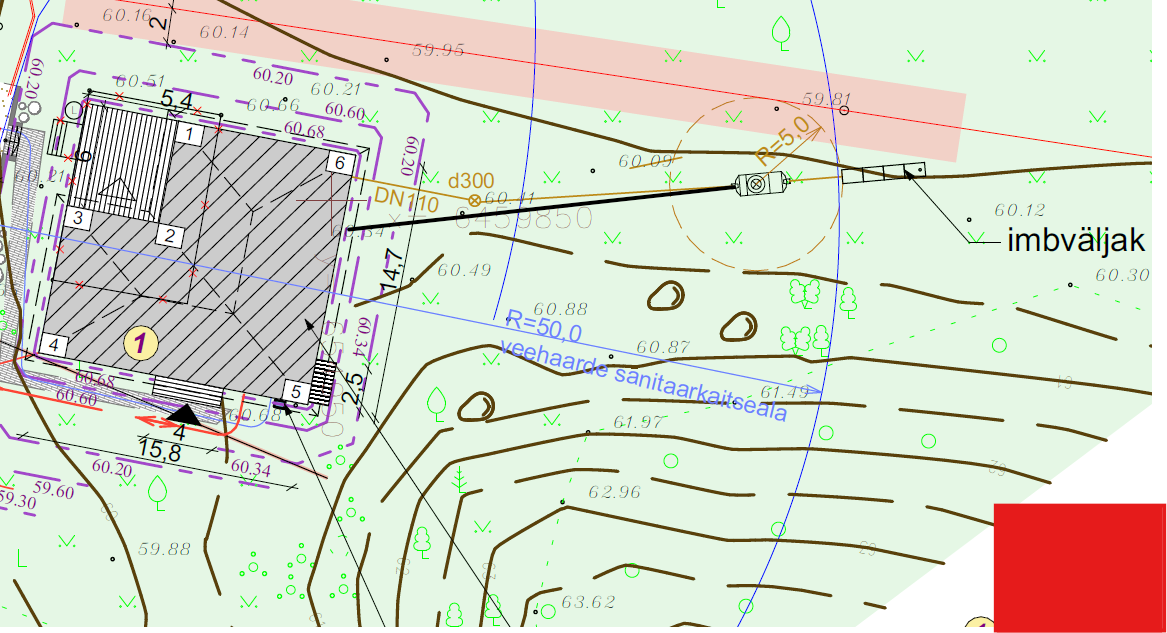The width and height of the screenshot is (1167, 633).
Task: Select the building corner marker 1
Action: pos(192,132)
